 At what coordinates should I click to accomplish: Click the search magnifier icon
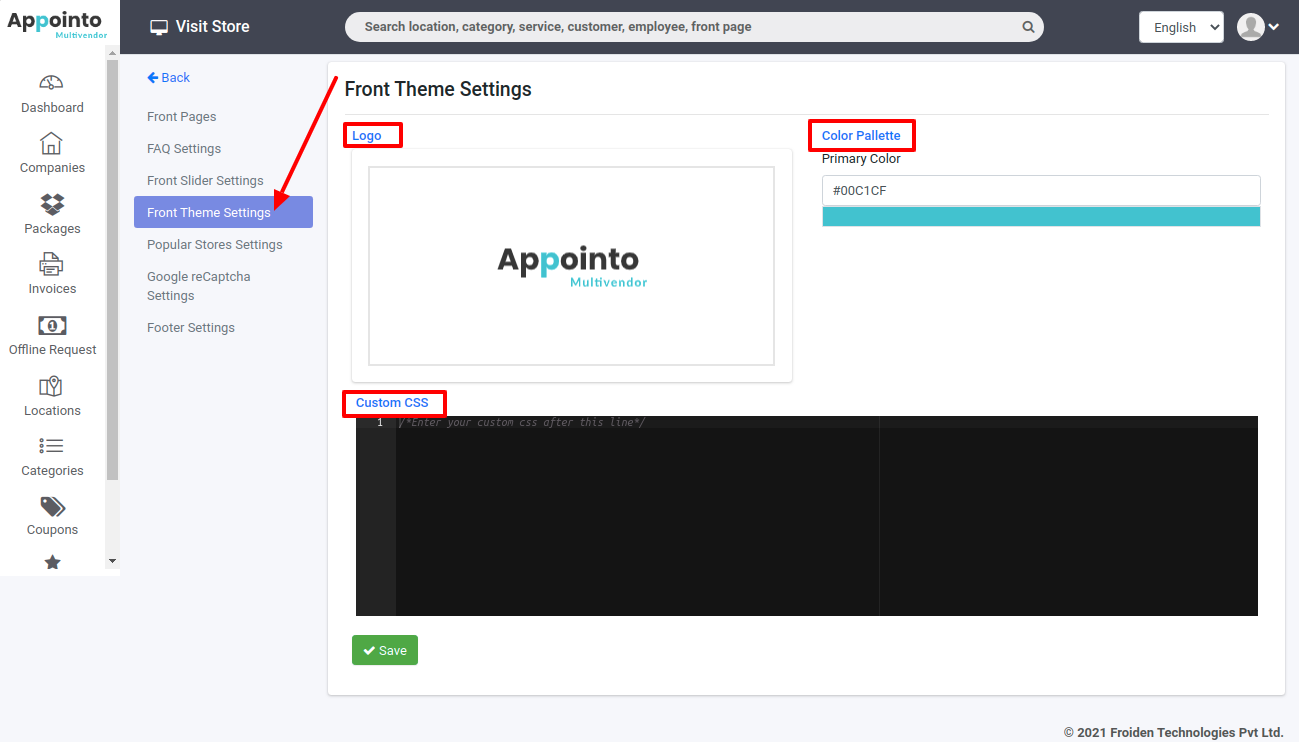point(1028,27)
